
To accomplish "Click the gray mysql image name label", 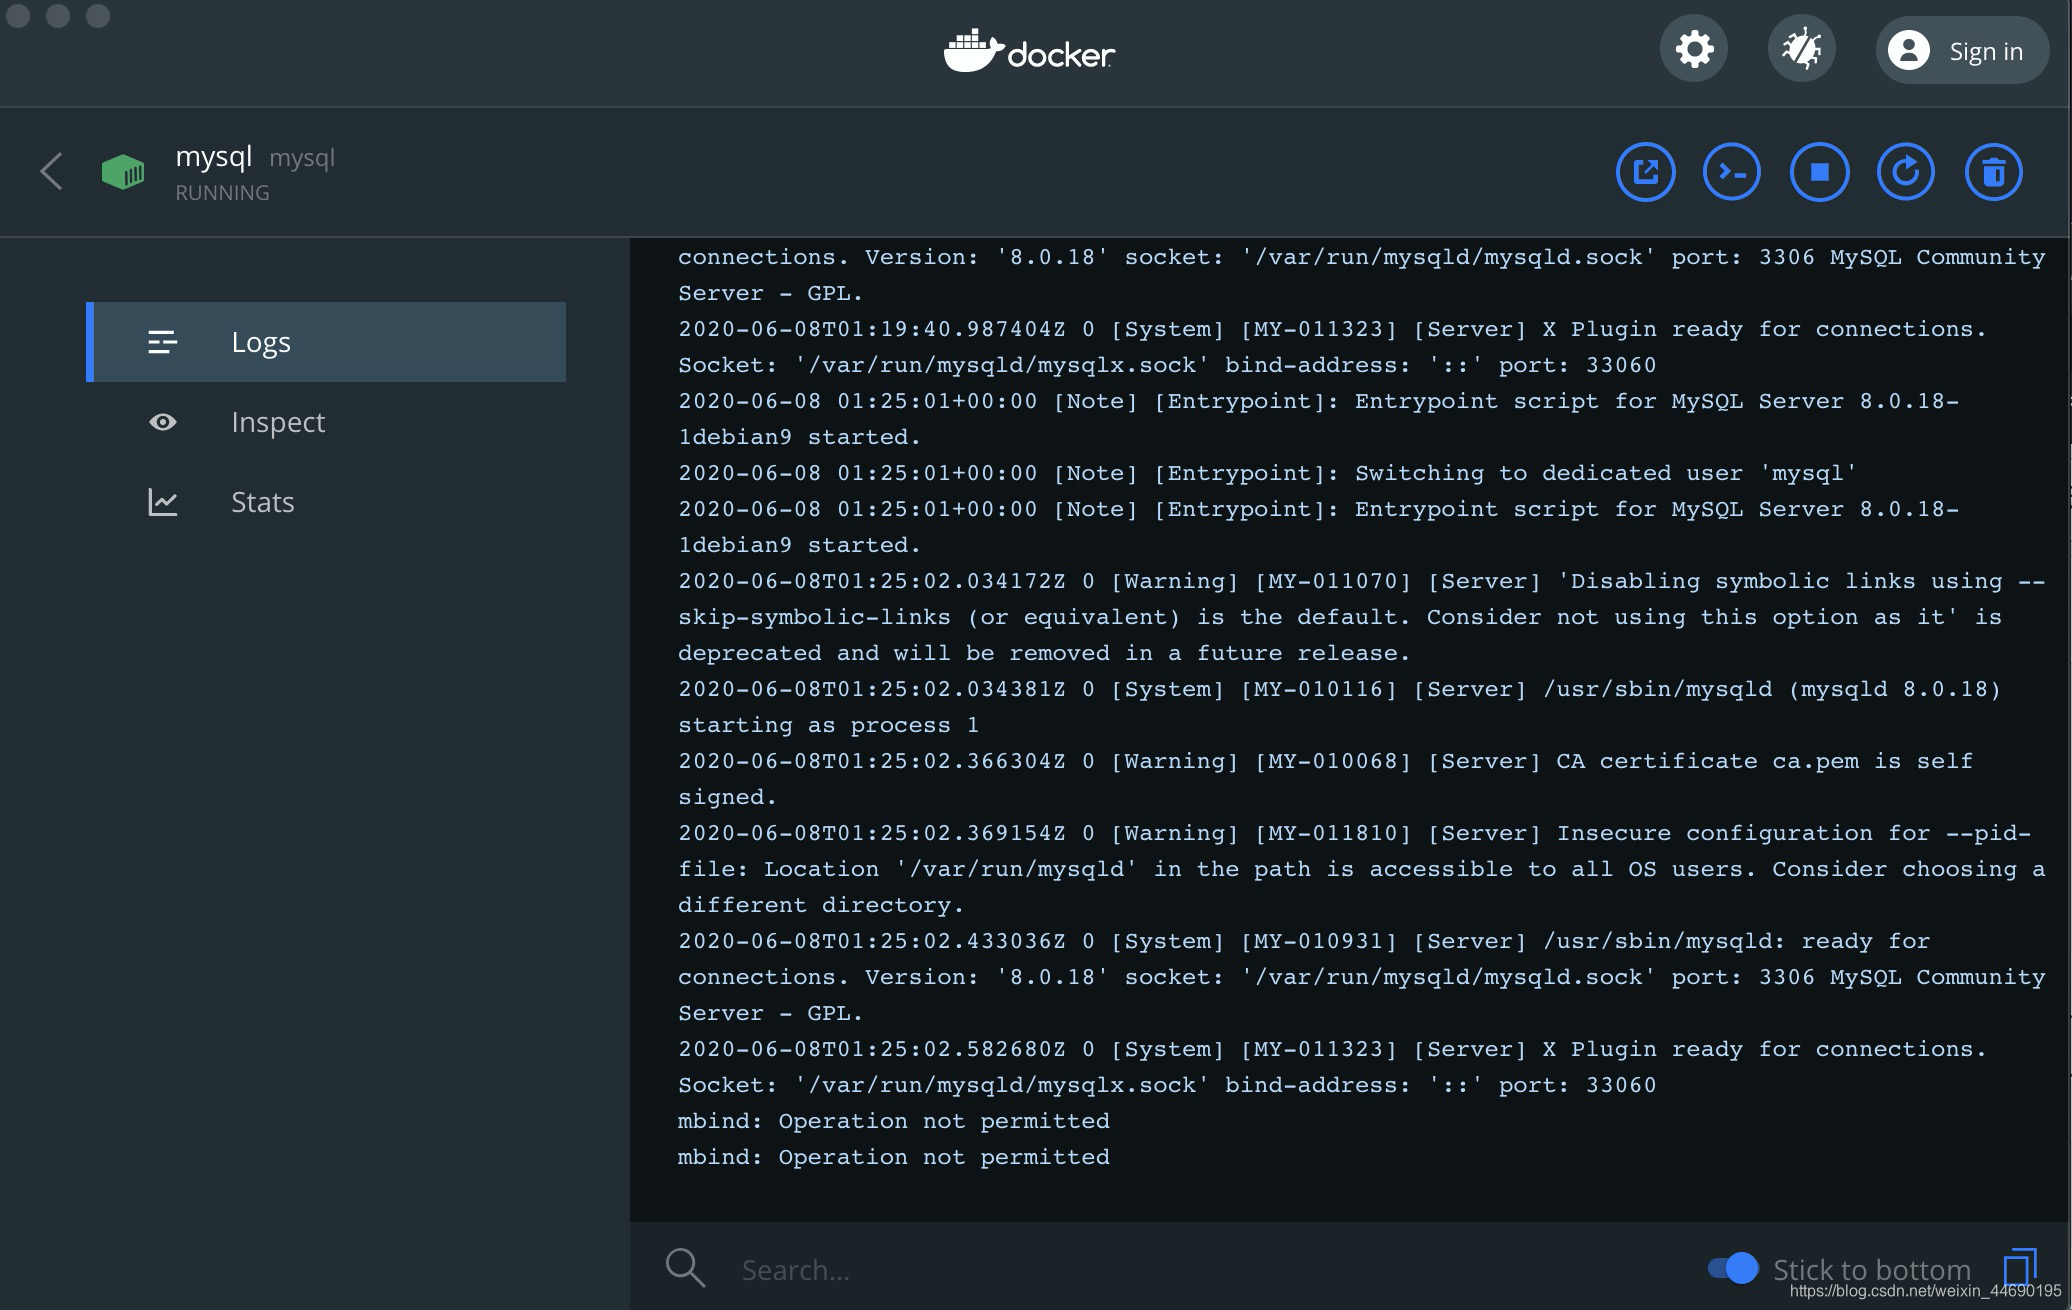I will point(302,159).
